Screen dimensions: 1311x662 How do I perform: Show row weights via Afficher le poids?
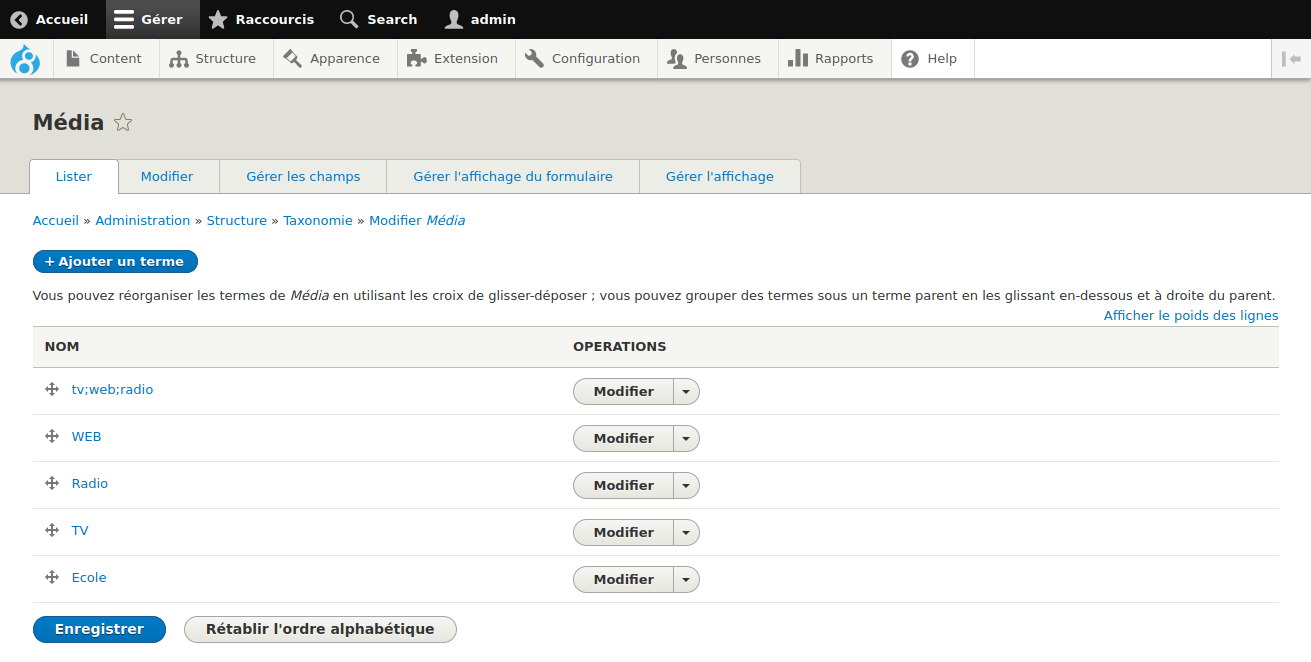[1191, 316]
